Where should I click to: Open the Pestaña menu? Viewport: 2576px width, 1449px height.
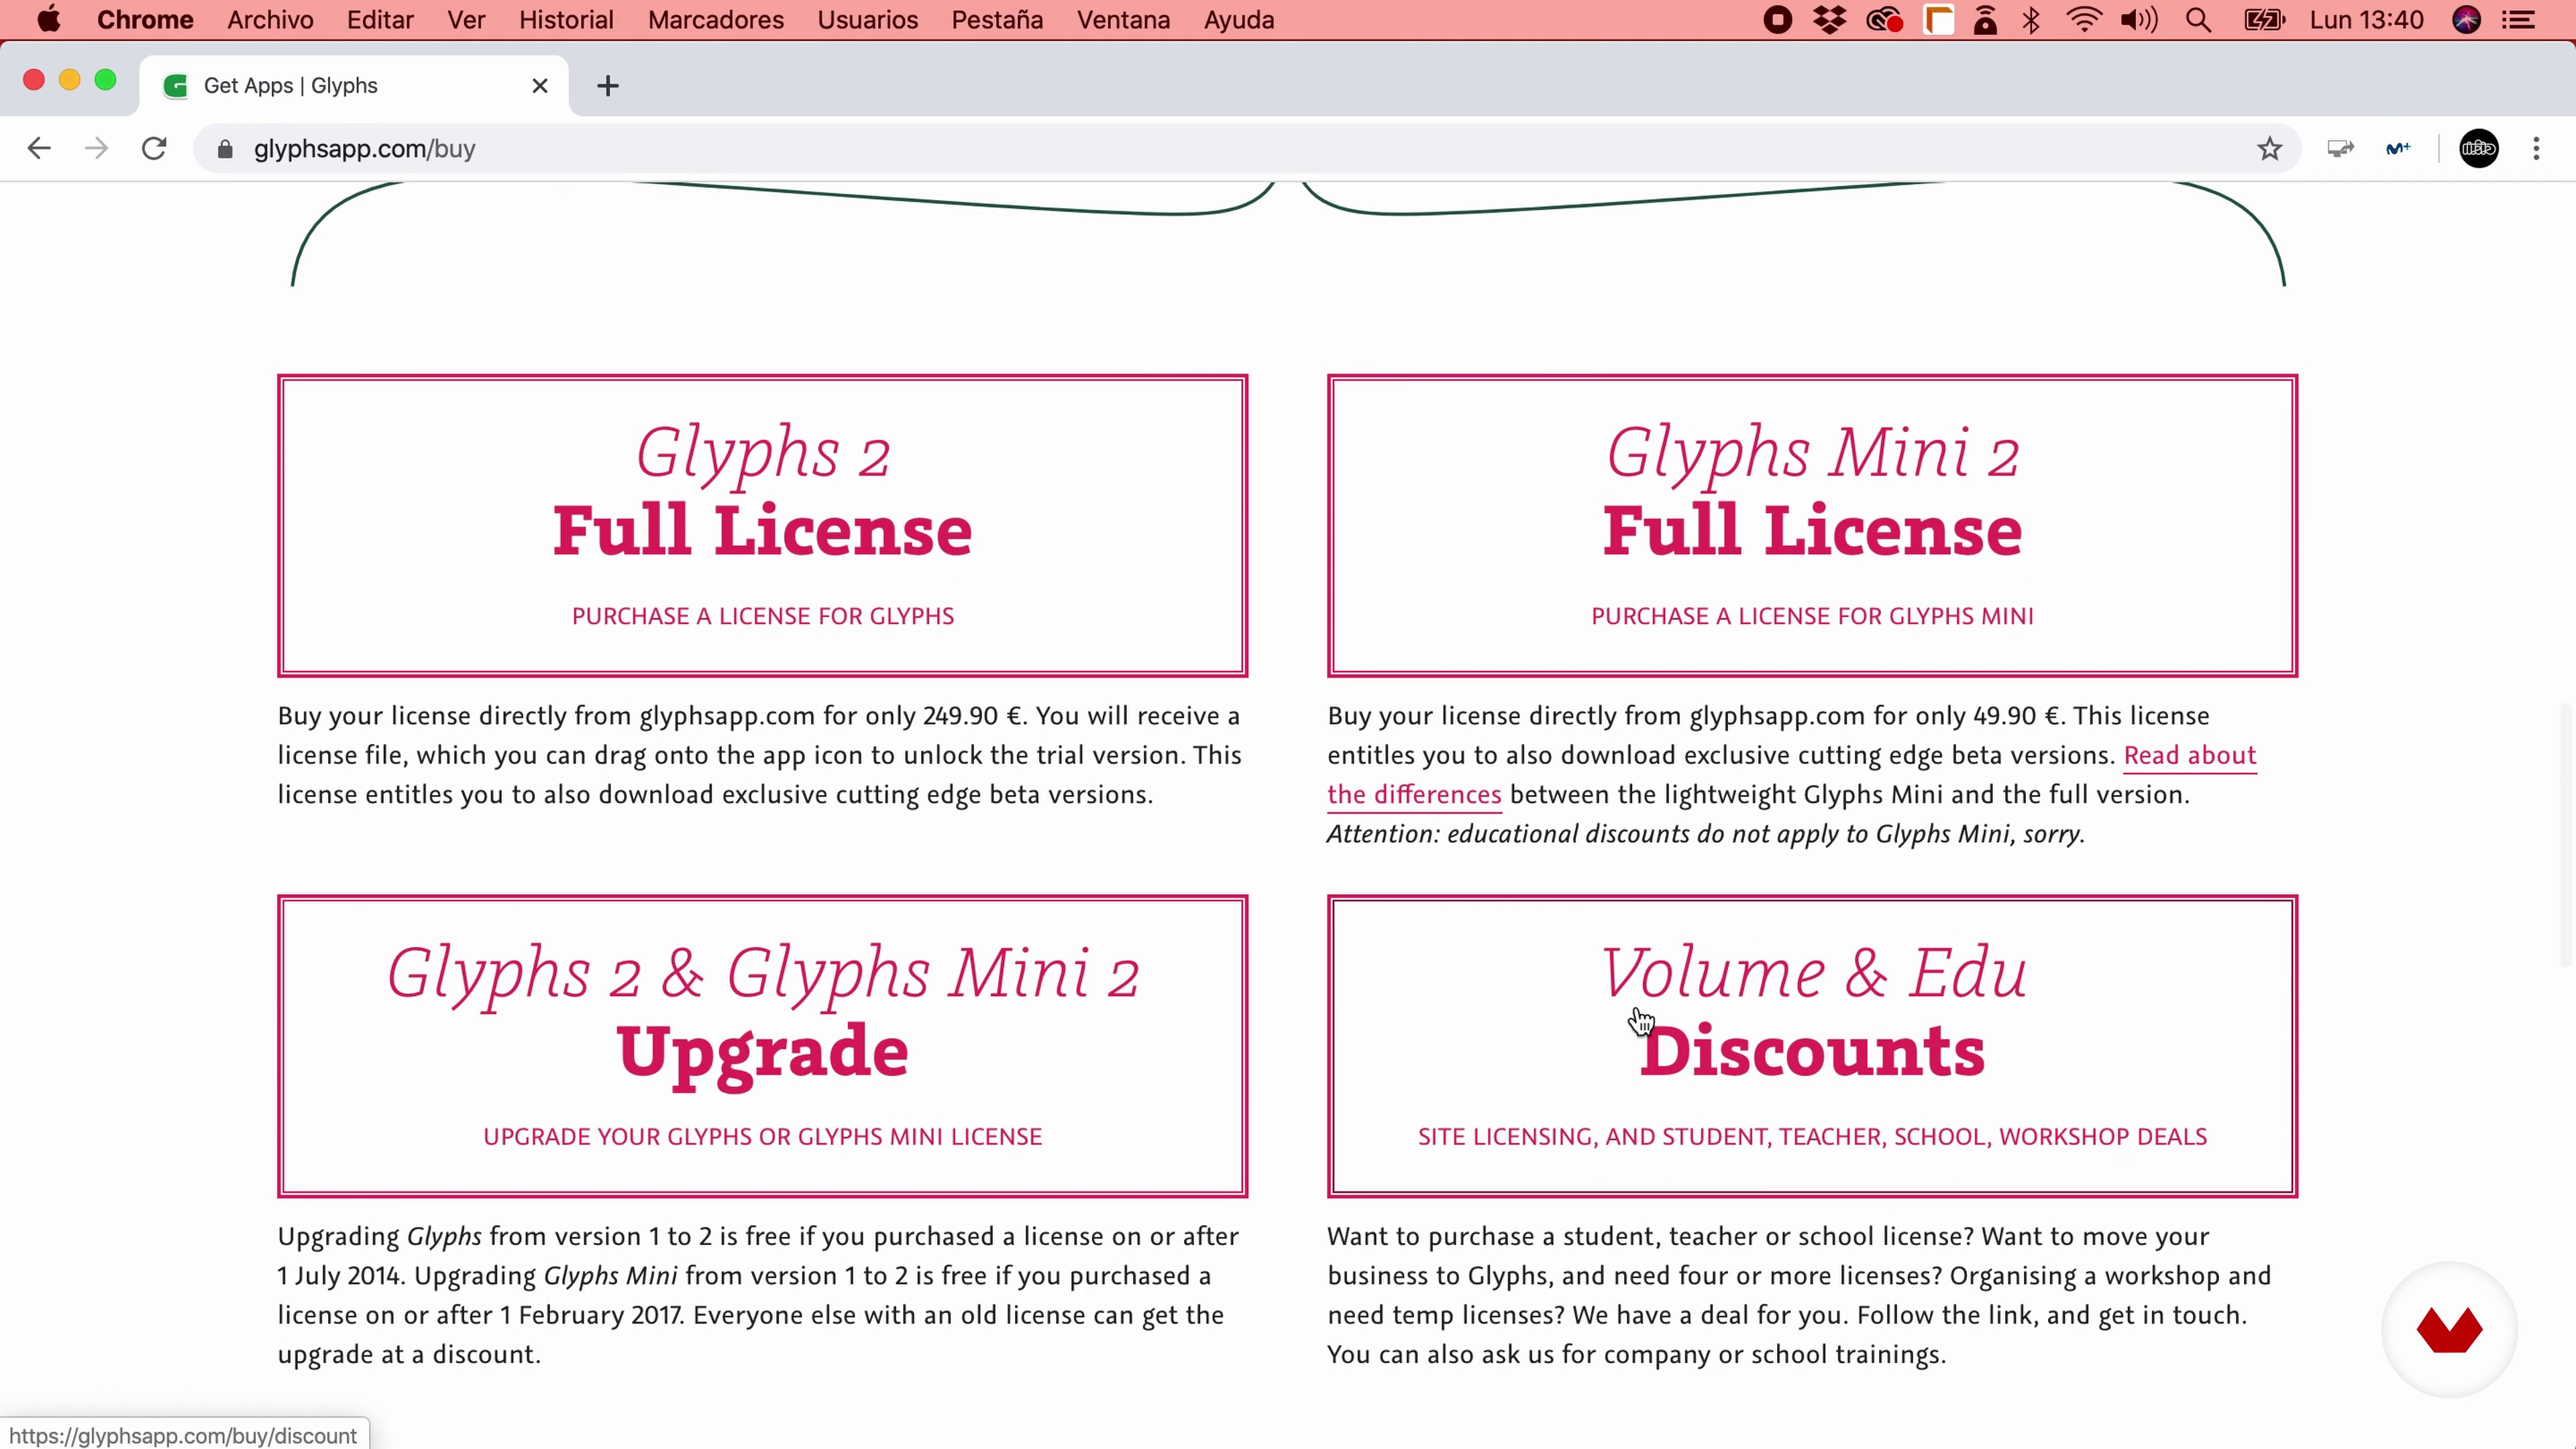(x=997, y=20)
